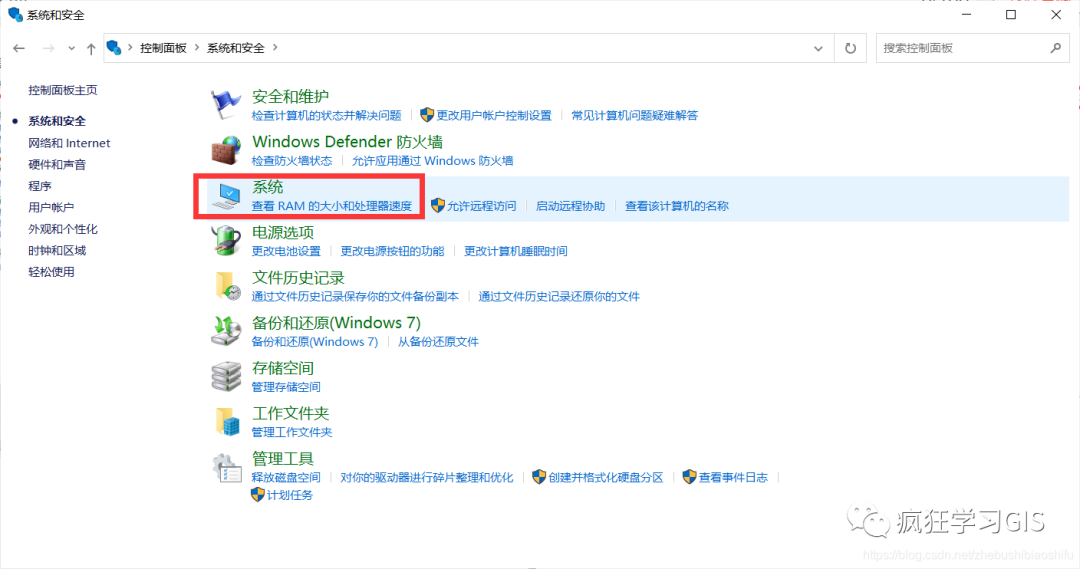This screenshot has height=569, width=1080.
Task: Open 时钟和区域 category
Action: [56, 251]
